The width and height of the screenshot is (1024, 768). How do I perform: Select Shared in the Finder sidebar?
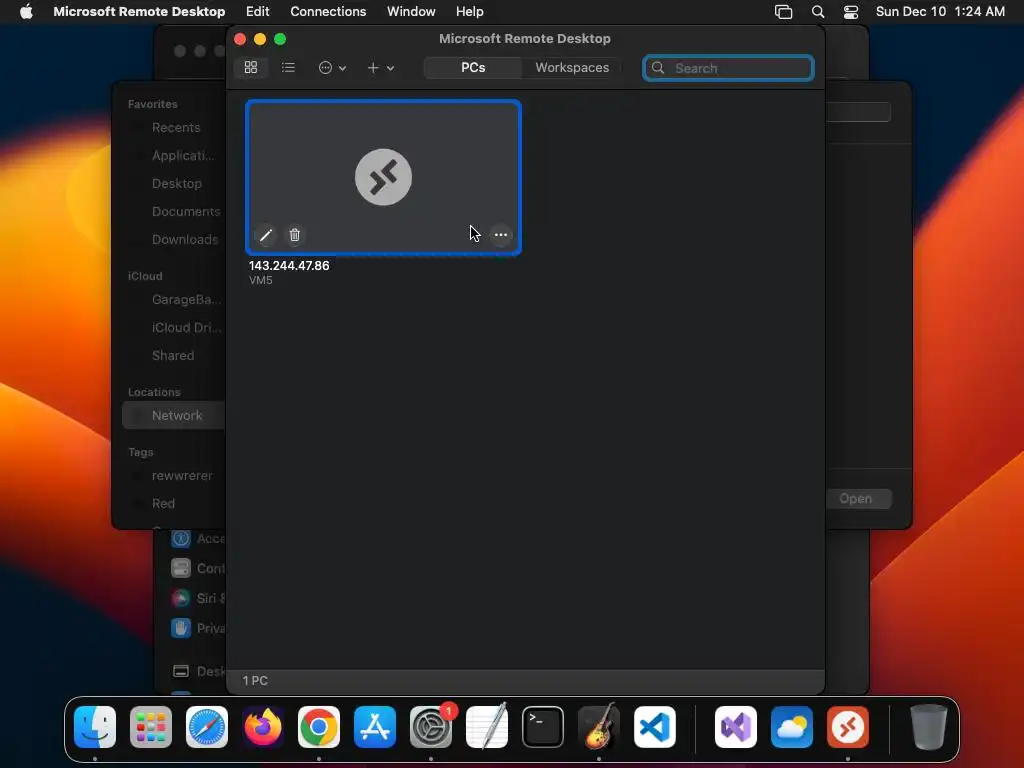coord(172,355)
